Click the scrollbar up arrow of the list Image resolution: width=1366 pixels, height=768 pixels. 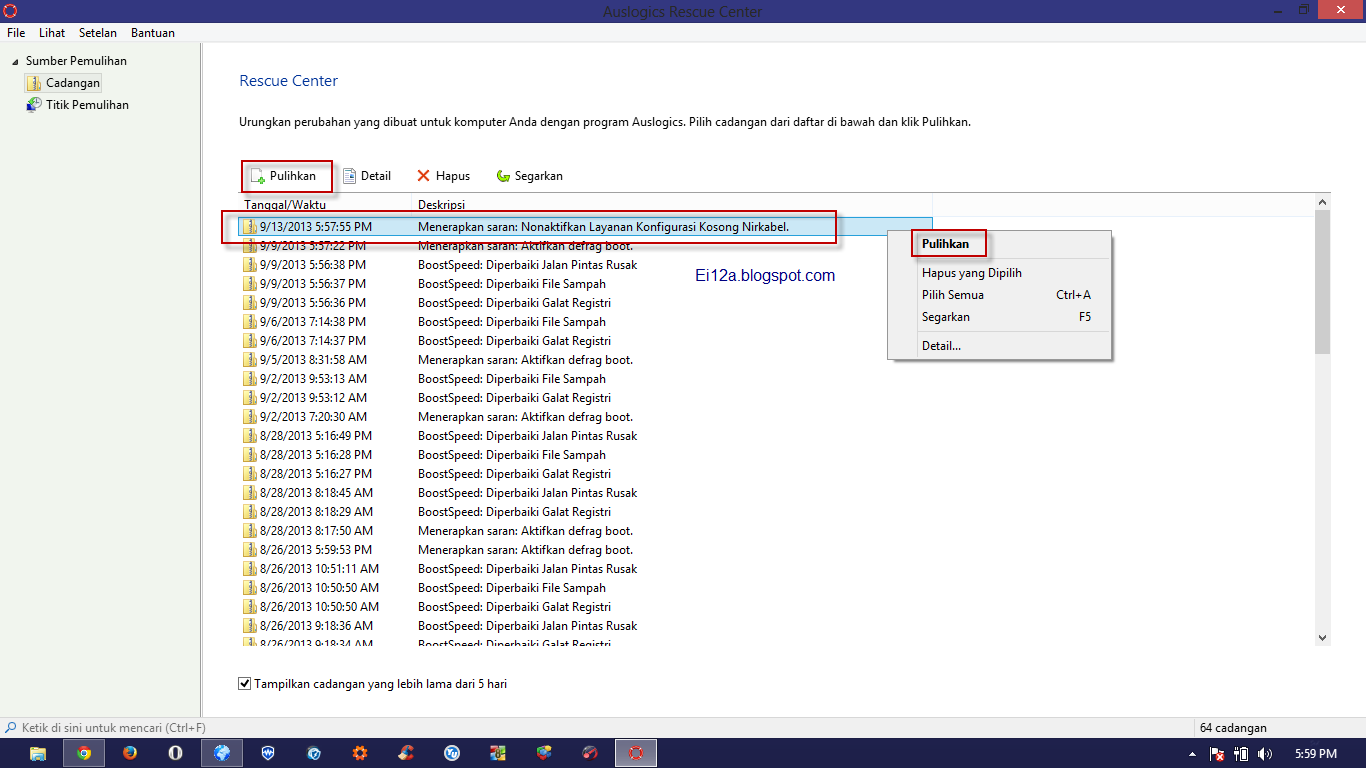click(x=1322, y=203)
